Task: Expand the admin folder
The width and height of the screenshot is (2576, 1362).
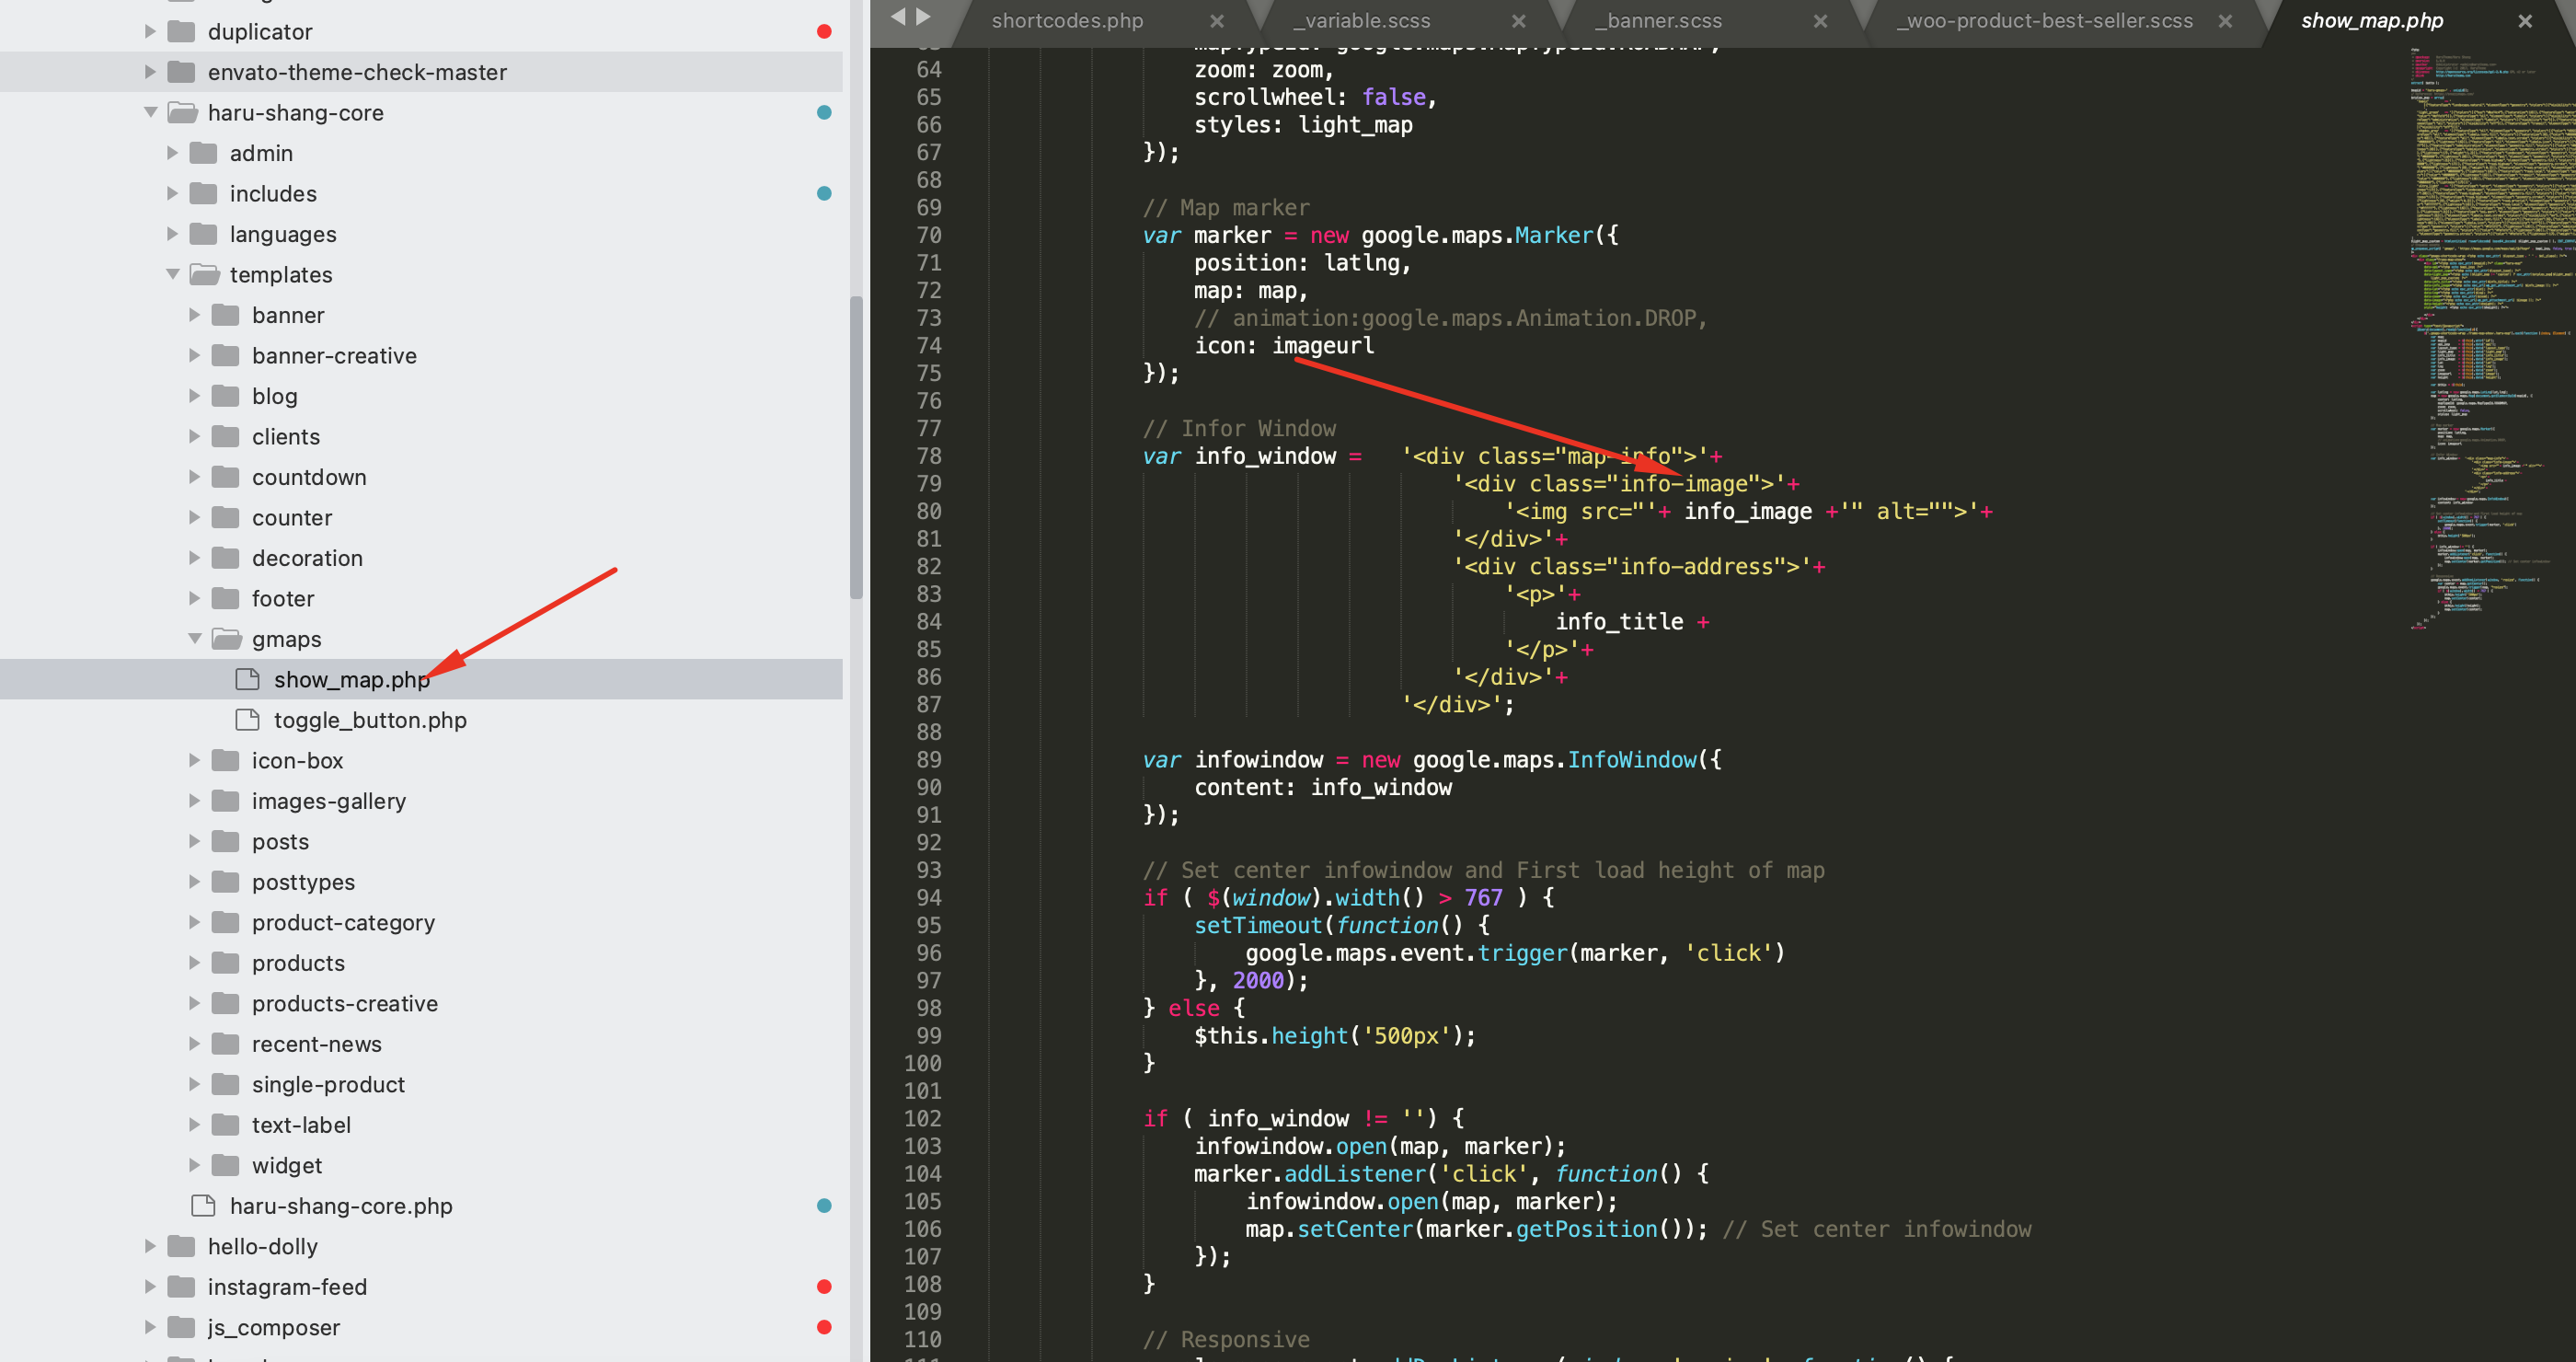Action: (172, 153)
